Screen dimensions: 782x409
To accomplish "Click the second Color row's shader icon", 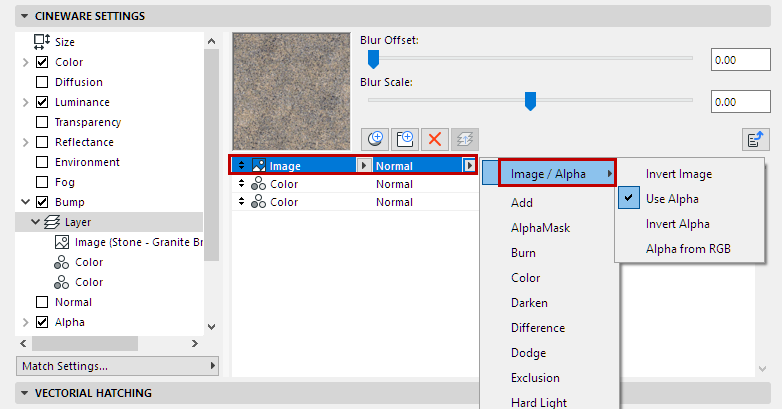I will [x=258, y=202].
